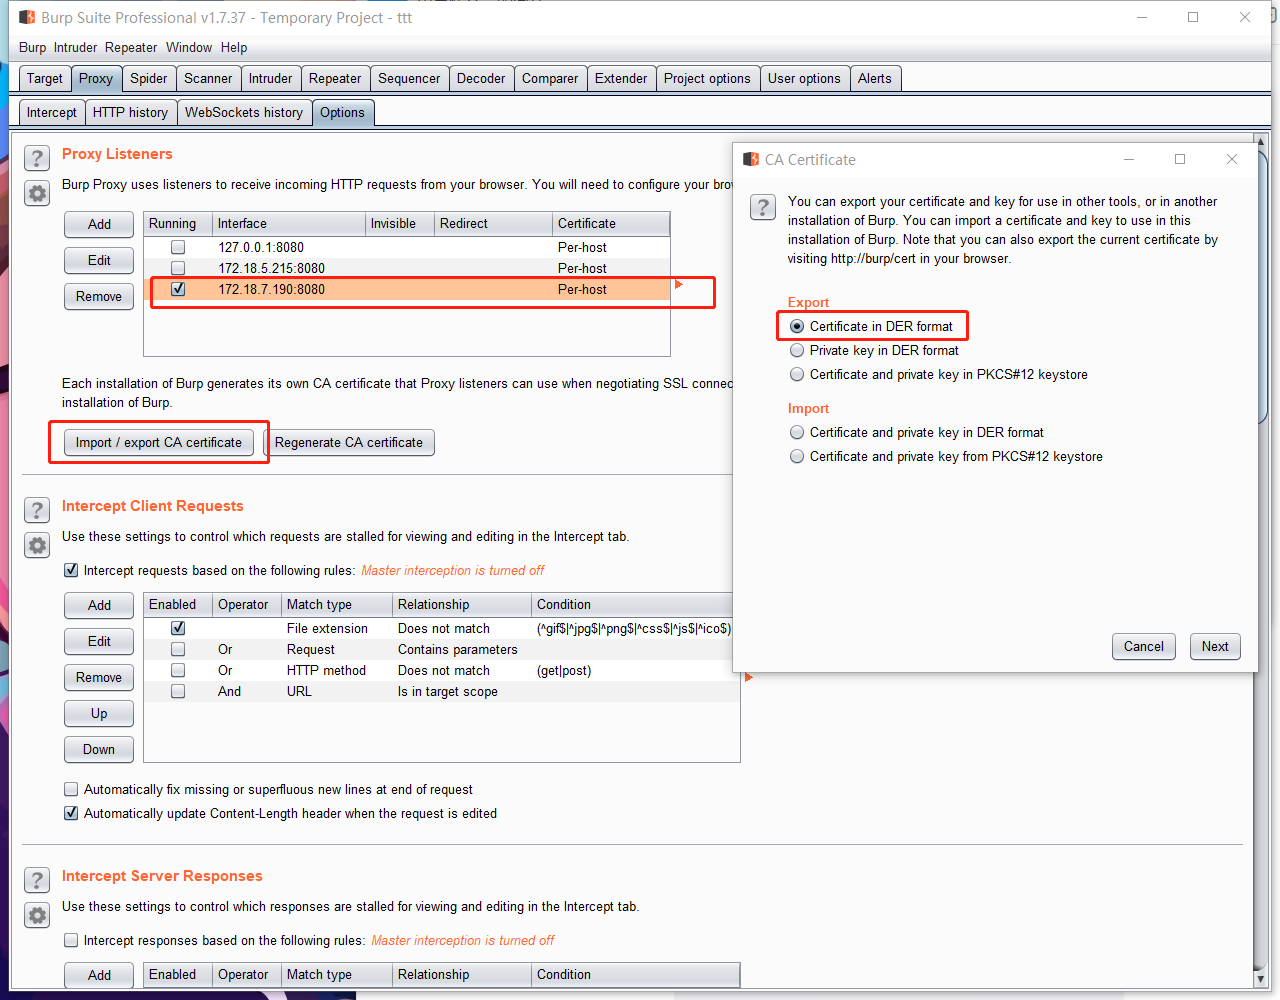Select import Certificate and private key from PKCS#12
The height and width of the screenshot is (1000, 1280).
pos(797,456)
